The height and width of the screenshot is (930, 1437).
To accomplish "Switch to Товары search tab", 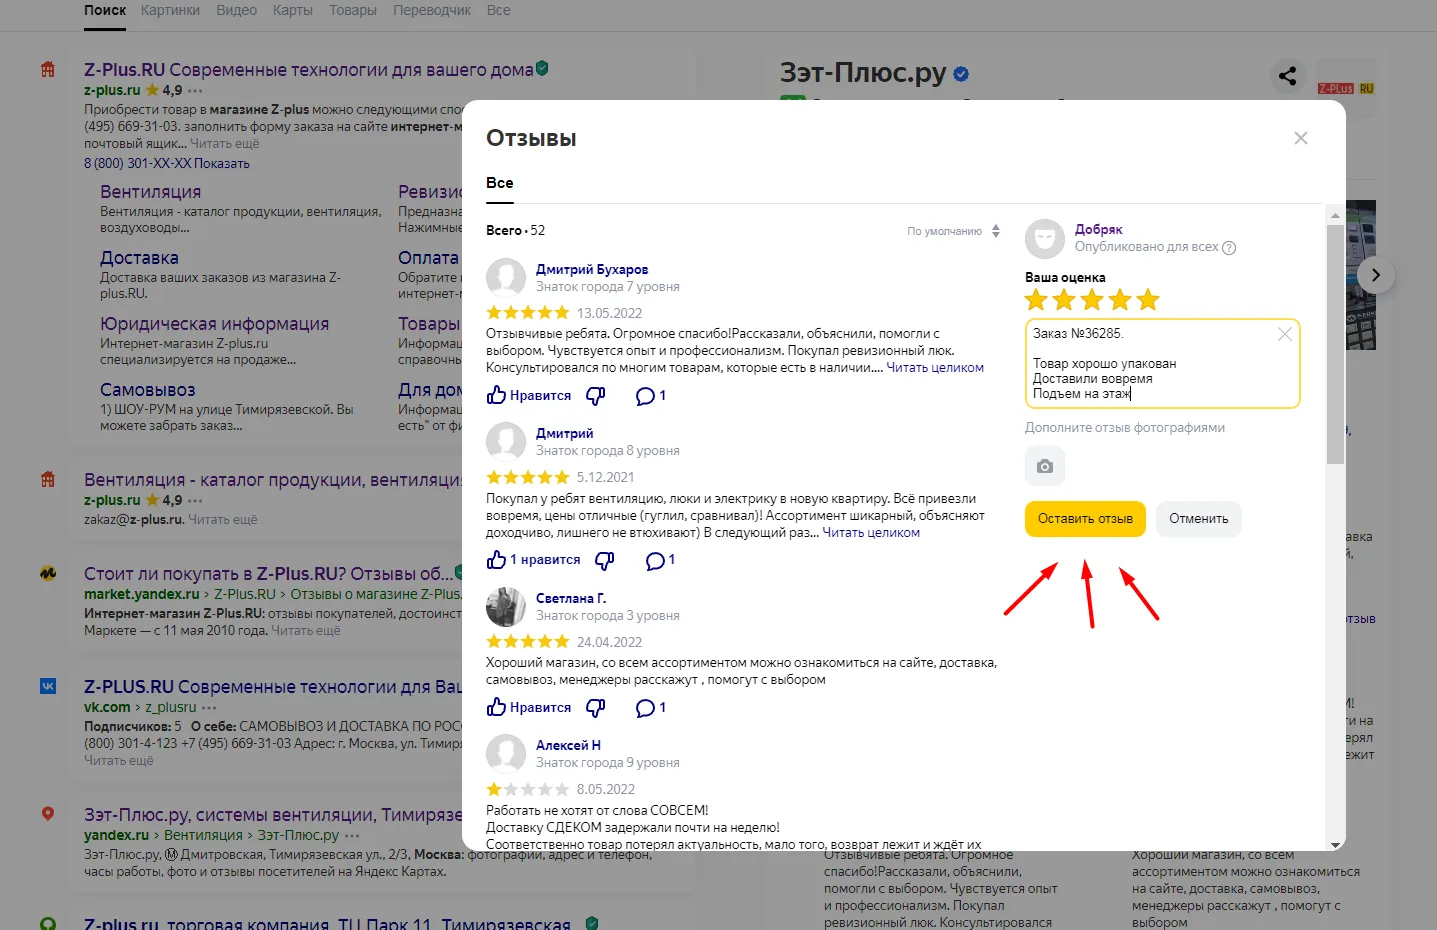I will coord(353,10).
